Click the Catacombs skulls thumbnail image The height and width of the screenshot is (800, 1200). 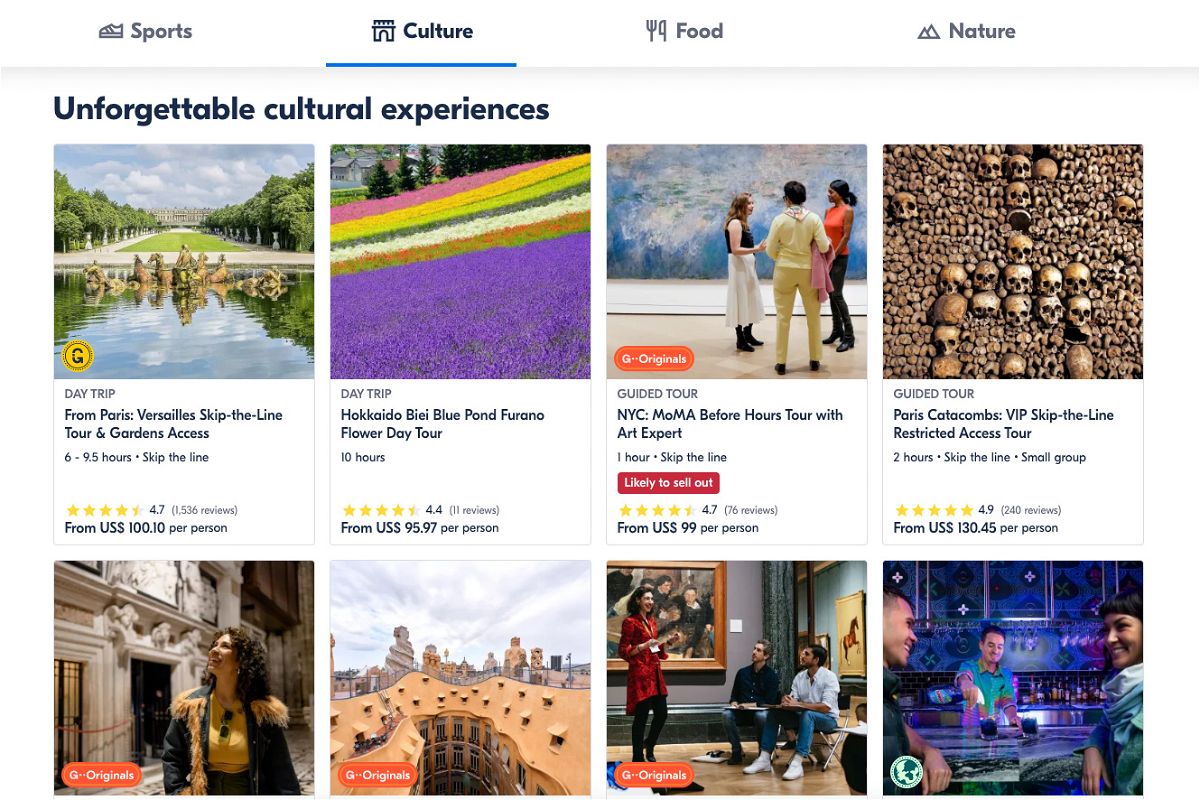click(x=1012, y=262)
